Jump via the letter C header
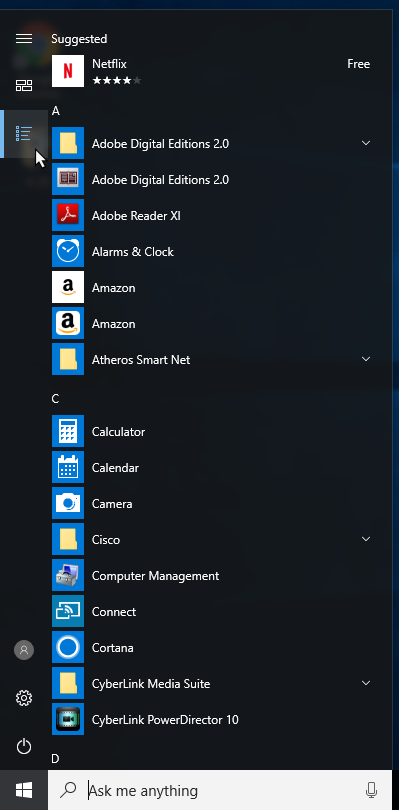The height and width of the screenshot is (810, 399). tap(56, 399)
